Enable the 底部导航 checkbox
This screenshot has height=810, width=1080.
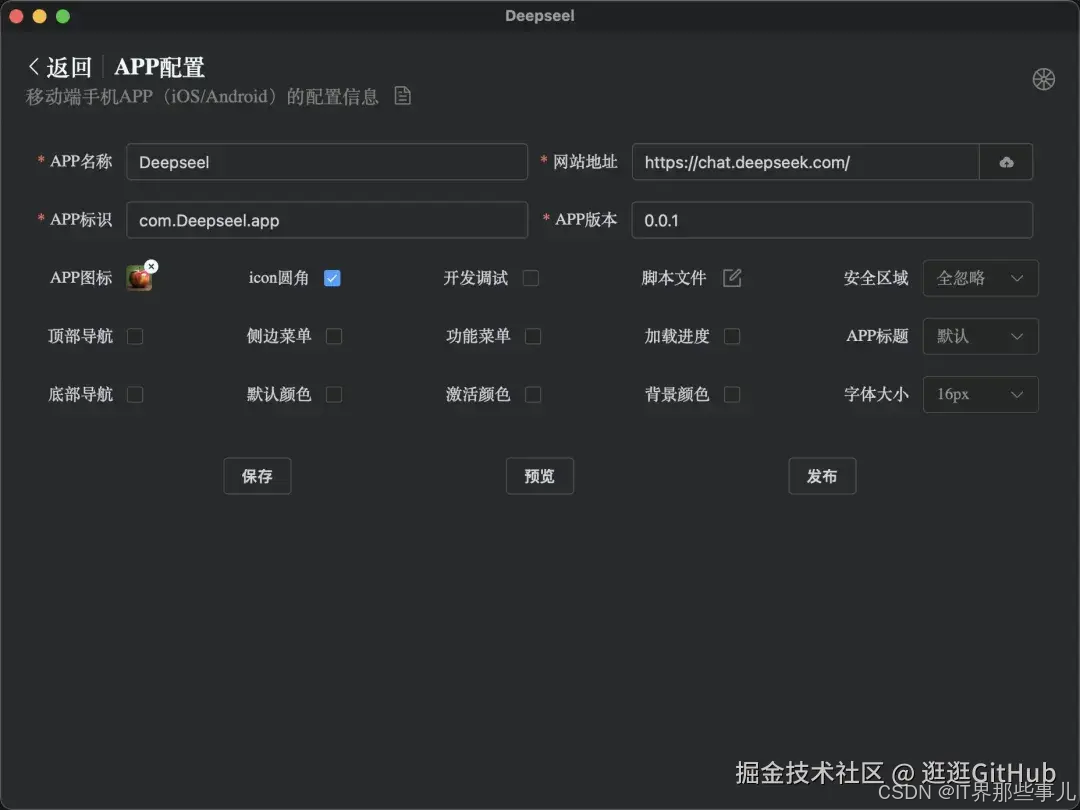[x=135, y=394]
